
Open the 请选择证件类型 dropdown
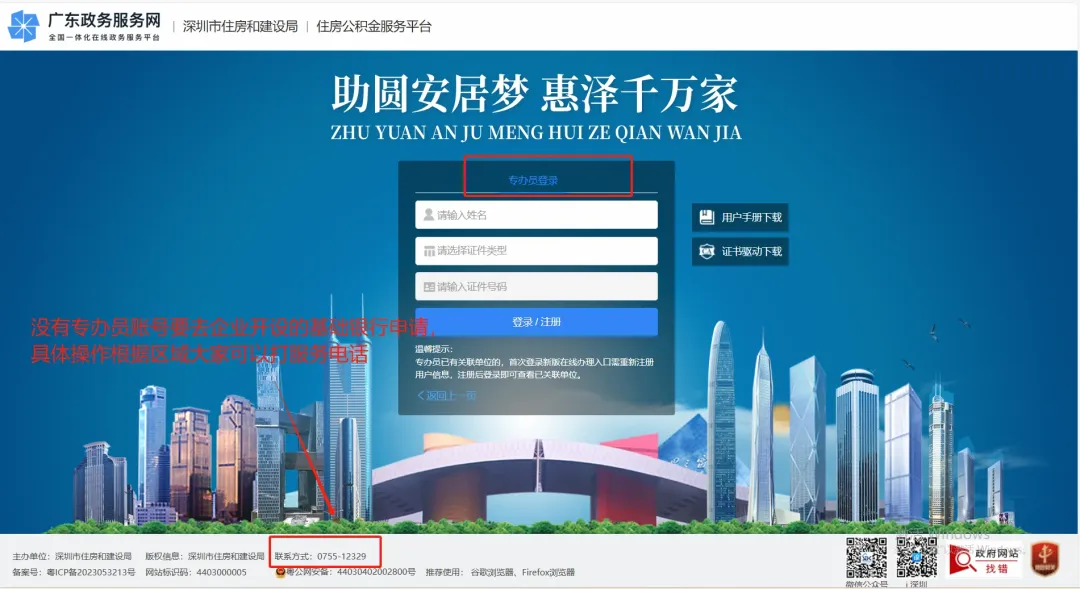tap(536, 251)
